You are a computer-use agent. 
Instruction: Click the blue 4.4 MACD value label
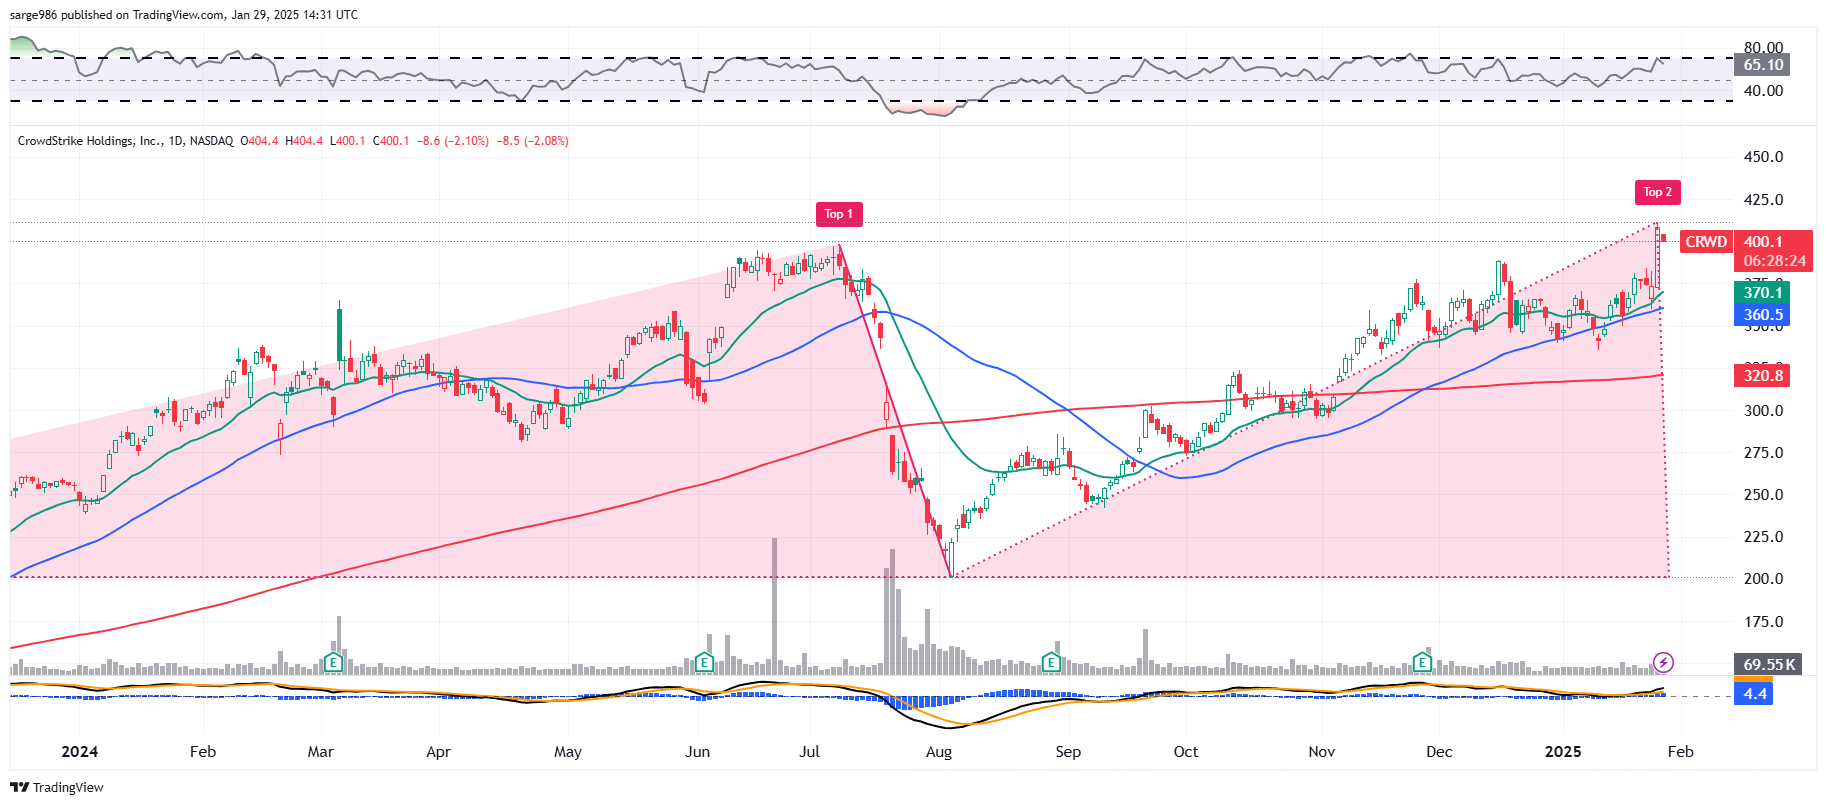(x=1754, y=693)
